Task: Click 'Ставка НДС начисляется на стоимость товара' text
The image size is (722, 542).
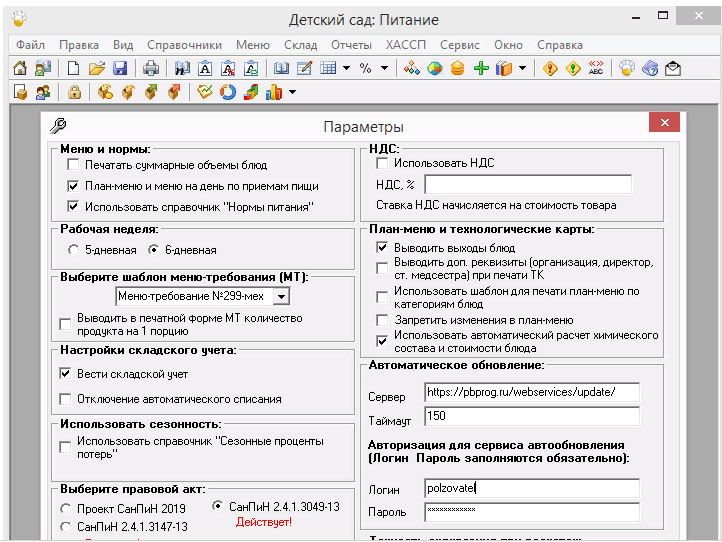Action: coord(496,205)
